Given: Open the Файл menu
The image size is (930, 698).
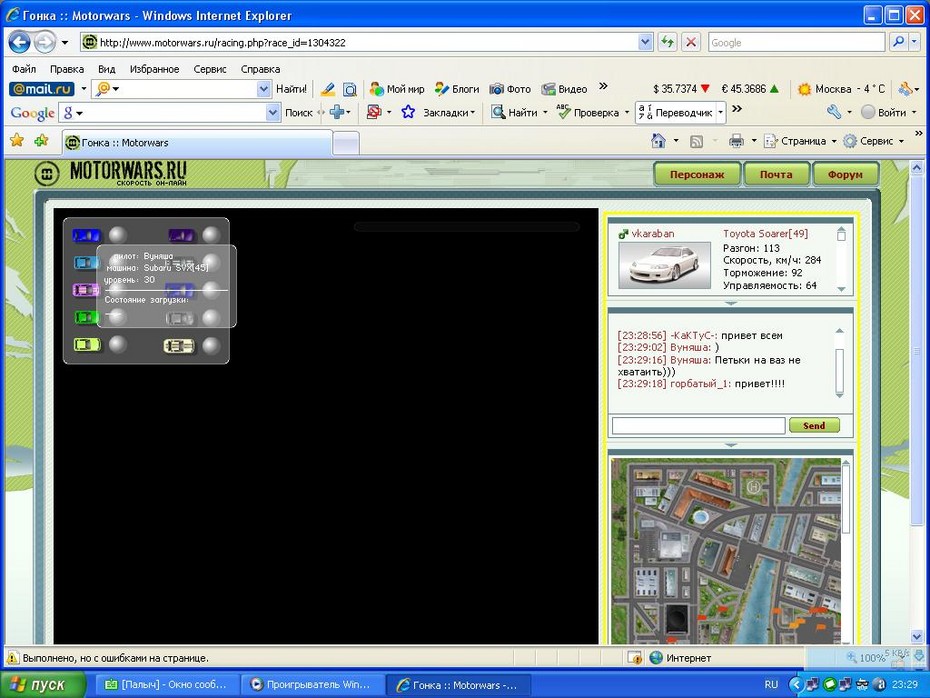Looking at the screenshot, I should coord(24,69).
